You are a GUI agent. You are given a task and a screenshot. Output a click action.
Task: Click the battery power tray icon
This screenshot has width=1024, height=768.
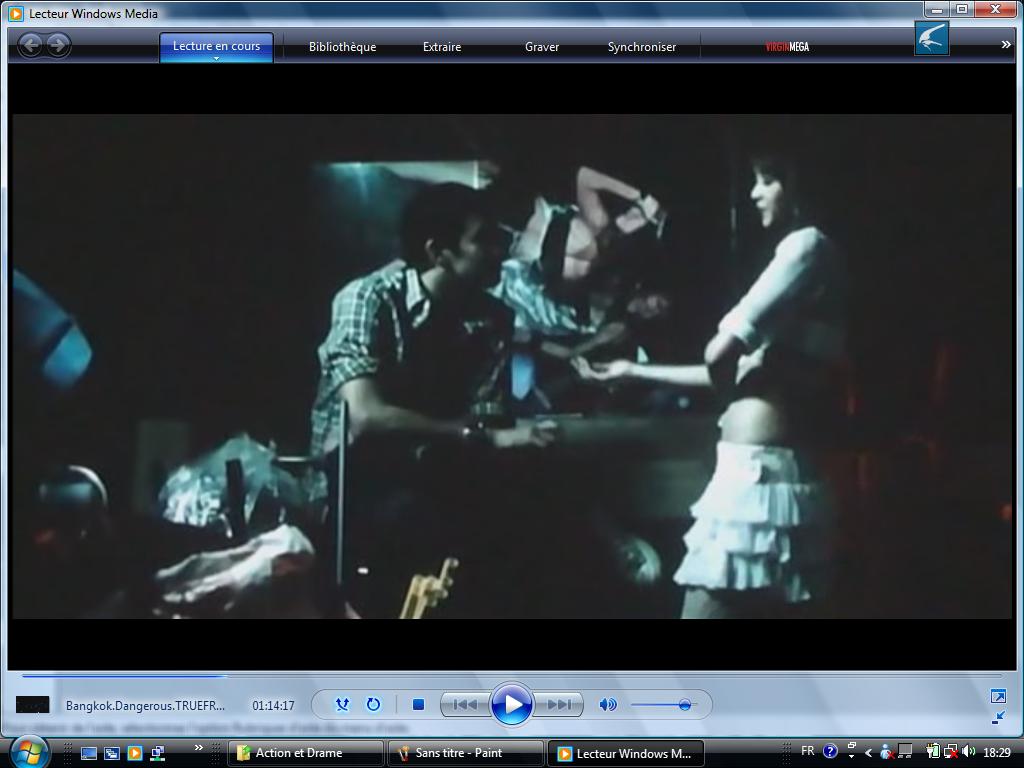tap(933, 752)
